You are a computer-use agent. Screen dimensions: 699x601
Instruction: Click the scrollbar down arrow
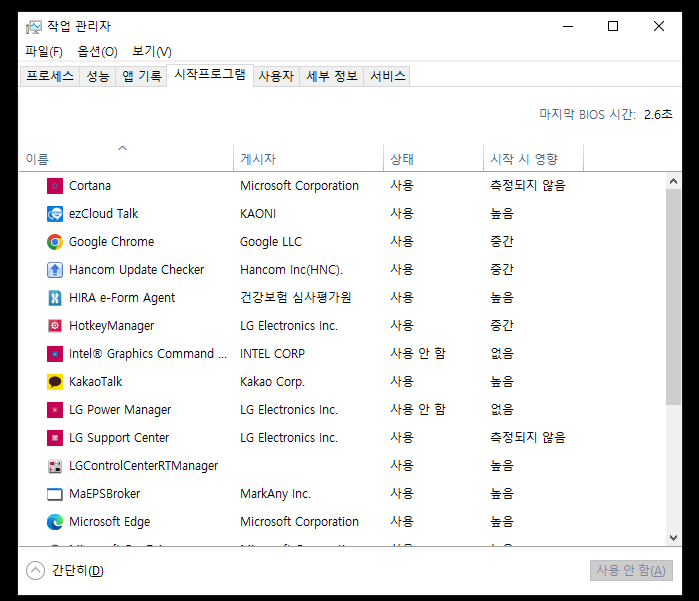[673, 538]
